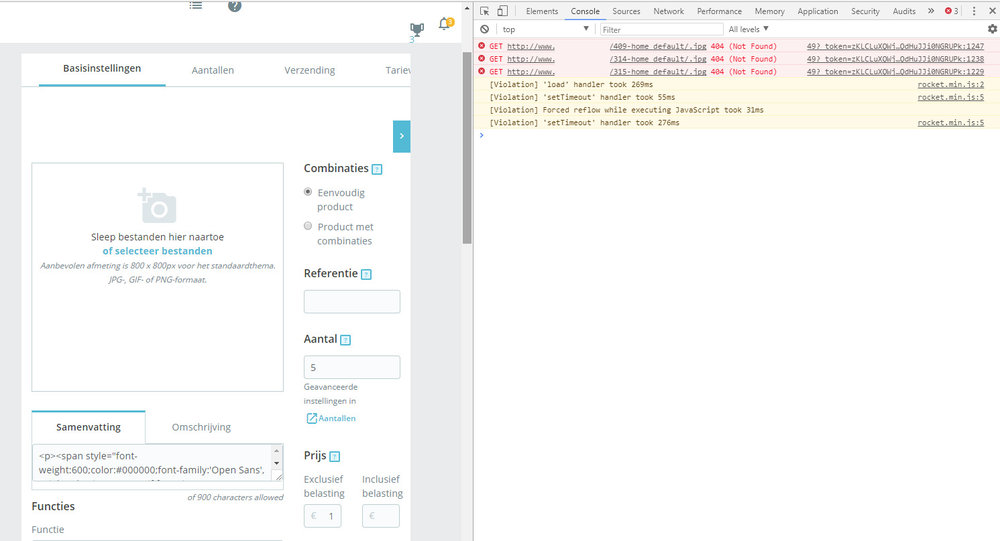Select Eenvoudig product radio button
Screen dimensions: 1000x541
[308, 191]
